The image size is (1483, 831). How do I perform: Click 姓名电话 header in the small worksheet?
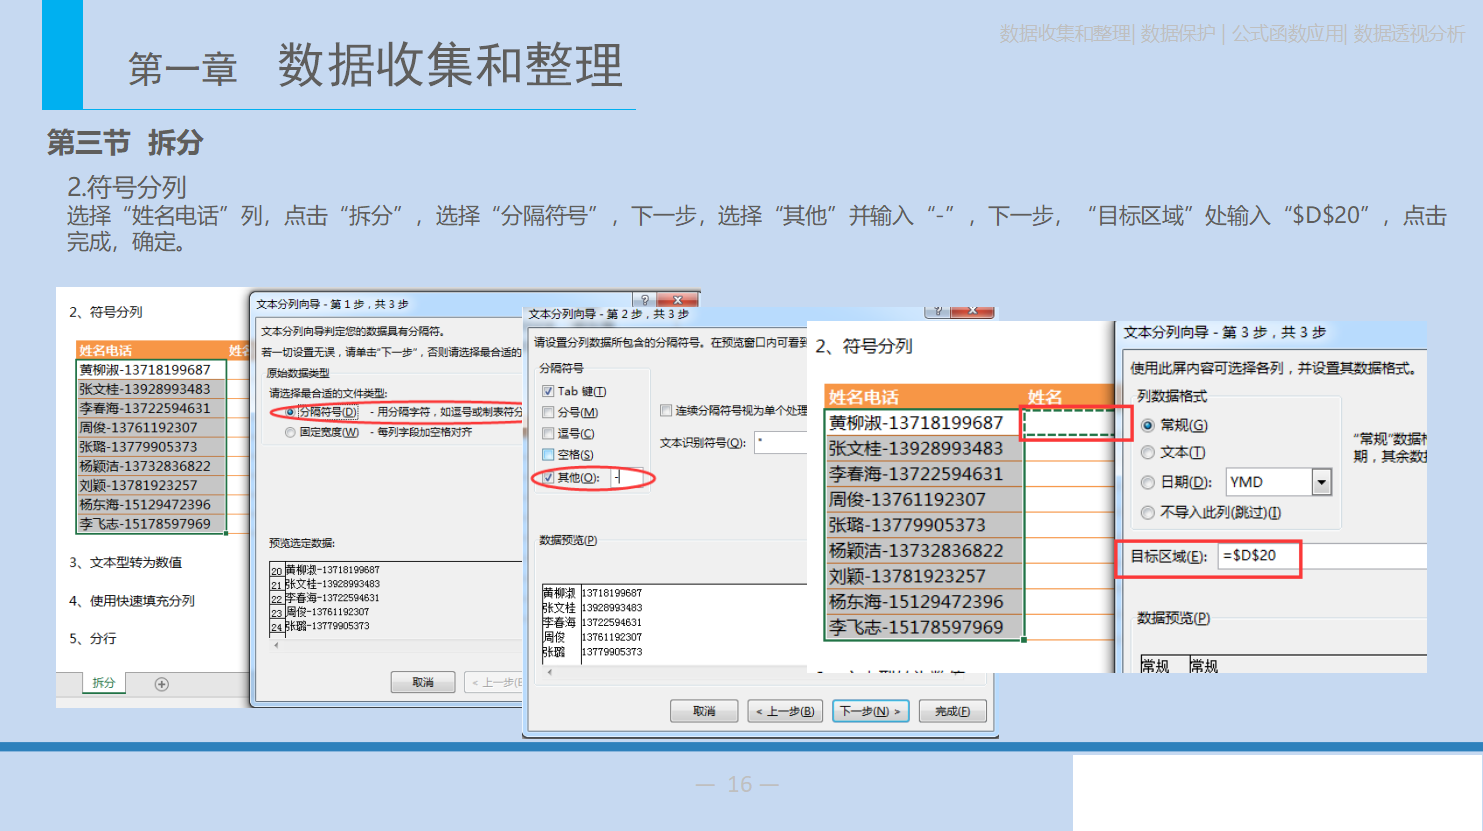pos(105,350)
